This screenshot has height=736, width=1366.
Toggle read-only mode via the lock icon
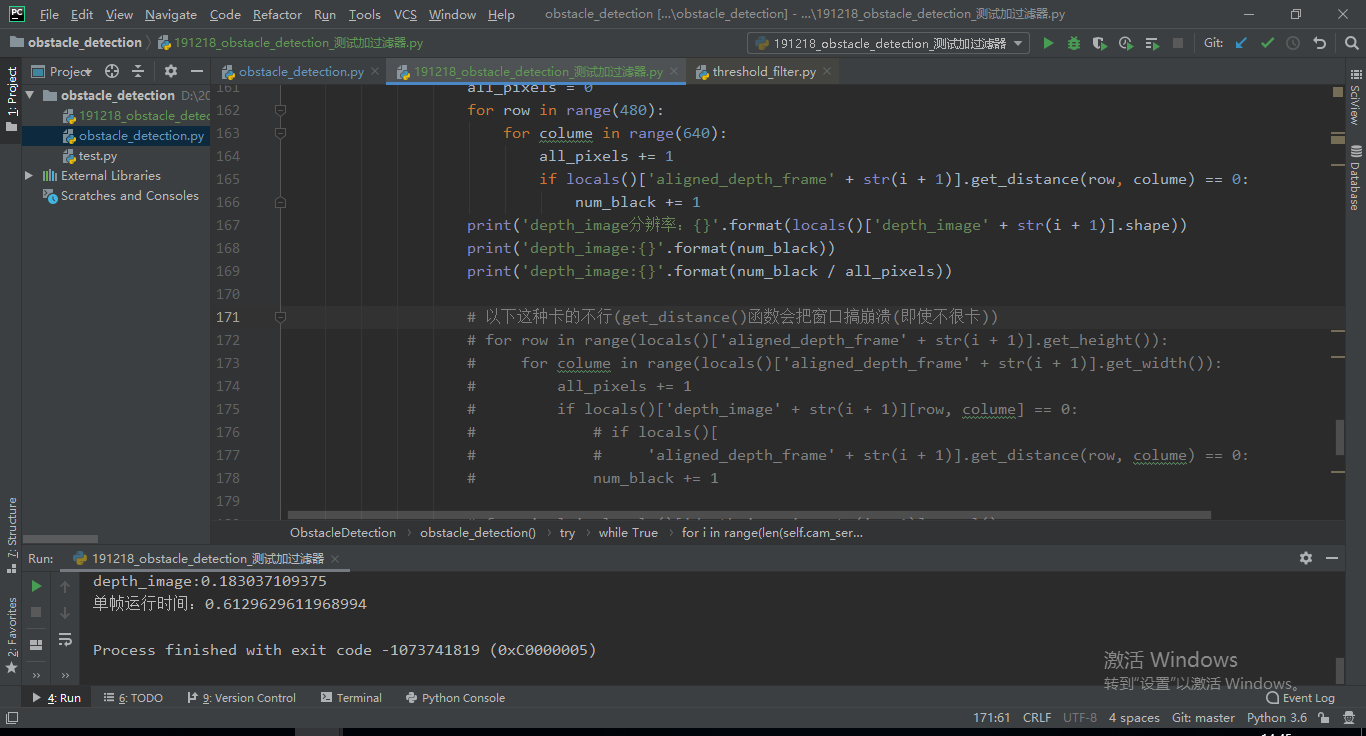[x=1323, y=717]
